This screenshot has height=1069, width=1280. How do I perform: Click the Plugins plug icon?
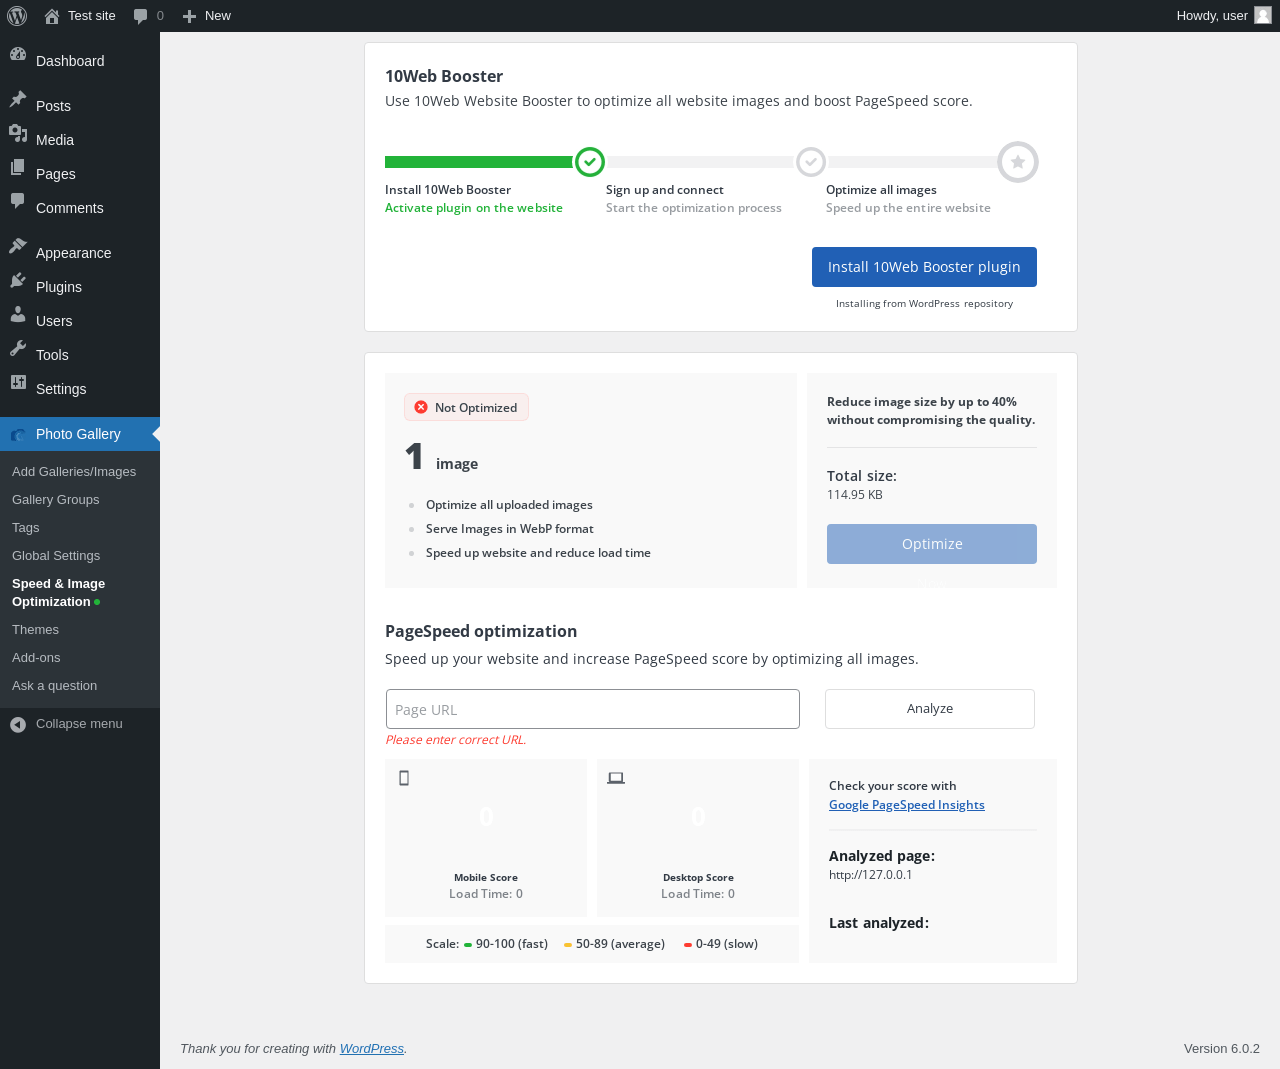tap(18, 280)
